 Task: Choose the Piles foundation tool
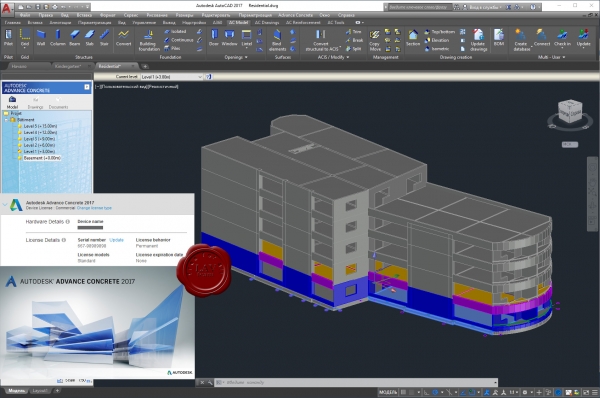click(172, 48)
